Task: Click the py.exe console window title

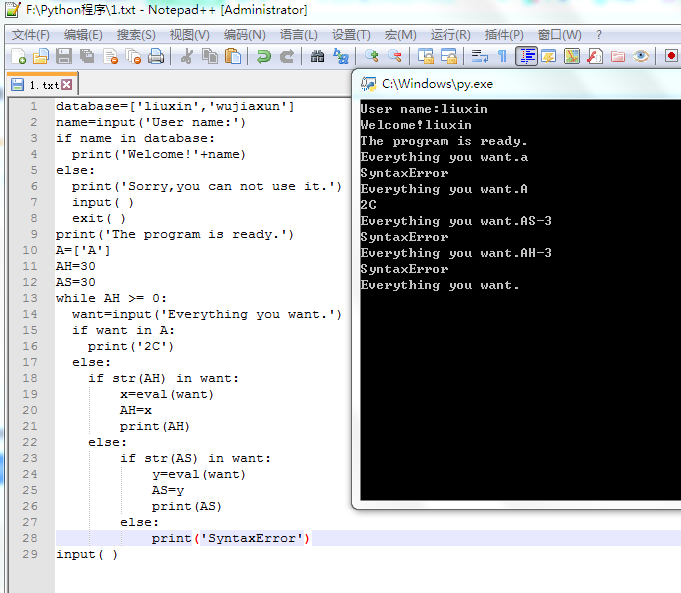Action: coord(437,84)
